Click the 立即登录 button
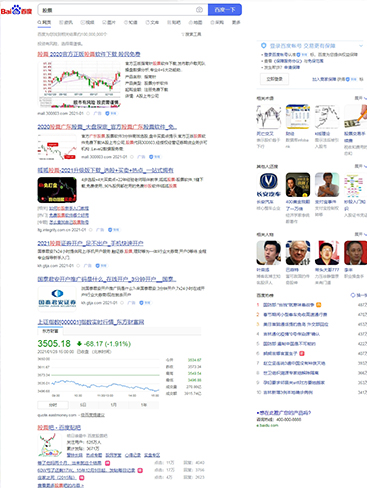The image size is (367, 488). [275, 79]
